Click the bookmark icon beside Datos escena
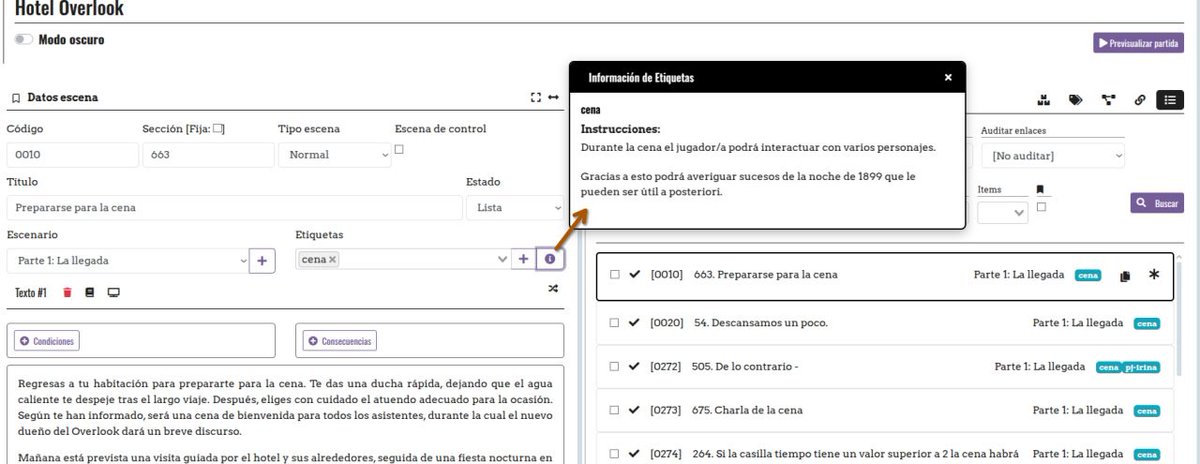The width and height of the screenshot is (1200, 464). point(16,98)
